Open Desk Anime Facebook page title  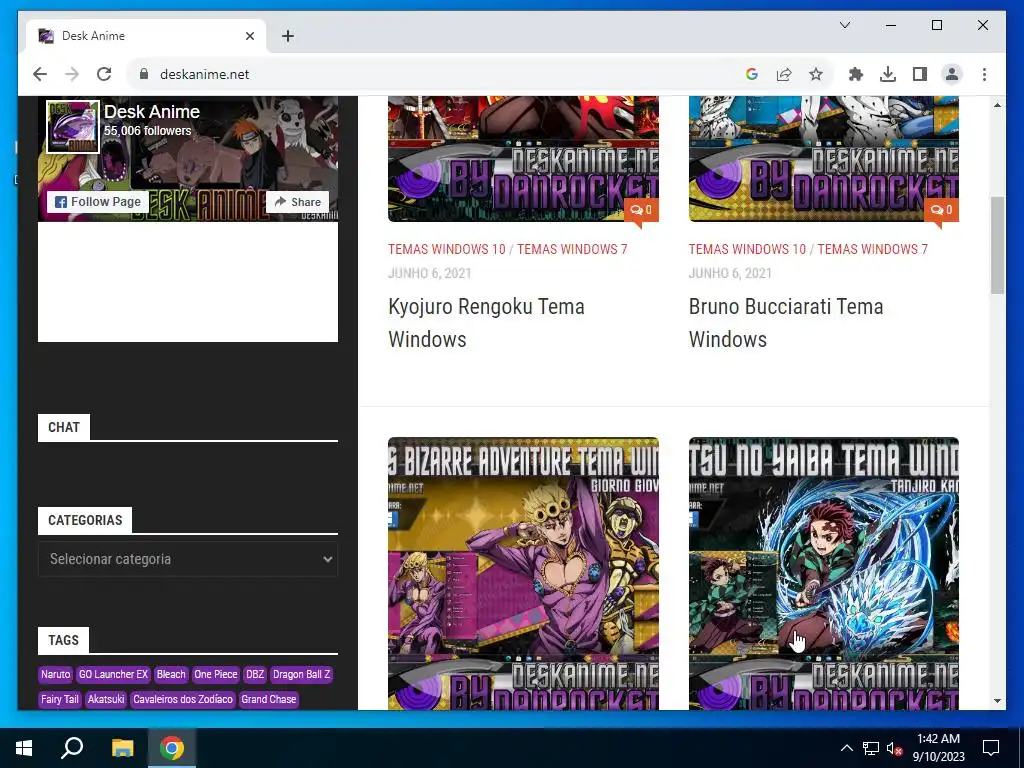tap(152, 112)
